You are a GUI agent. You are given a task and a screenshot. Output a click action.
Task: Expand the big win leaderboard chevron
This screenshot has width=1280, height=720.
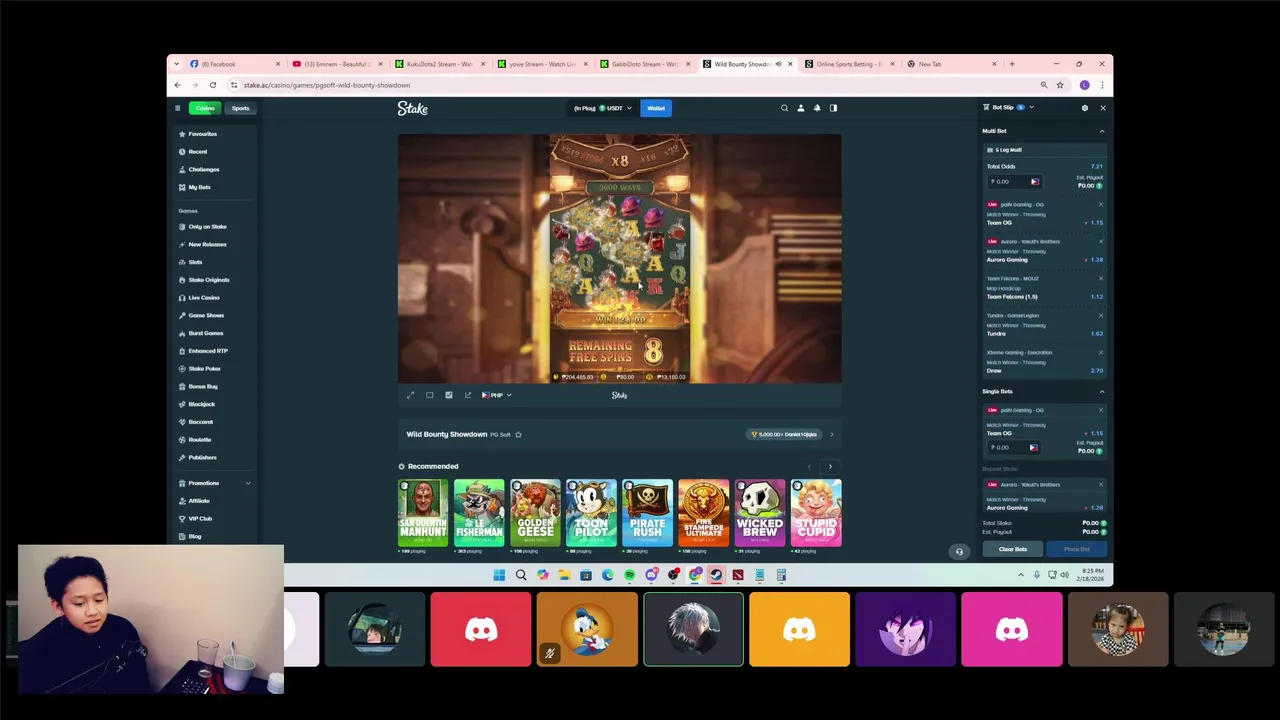click(x=831, y=435)
